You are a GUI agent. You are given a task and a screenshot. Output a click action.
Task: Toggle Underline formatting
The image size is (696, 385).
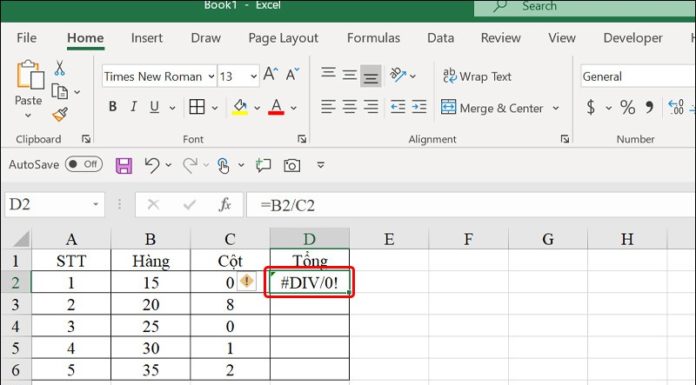(x=154, y=107)
